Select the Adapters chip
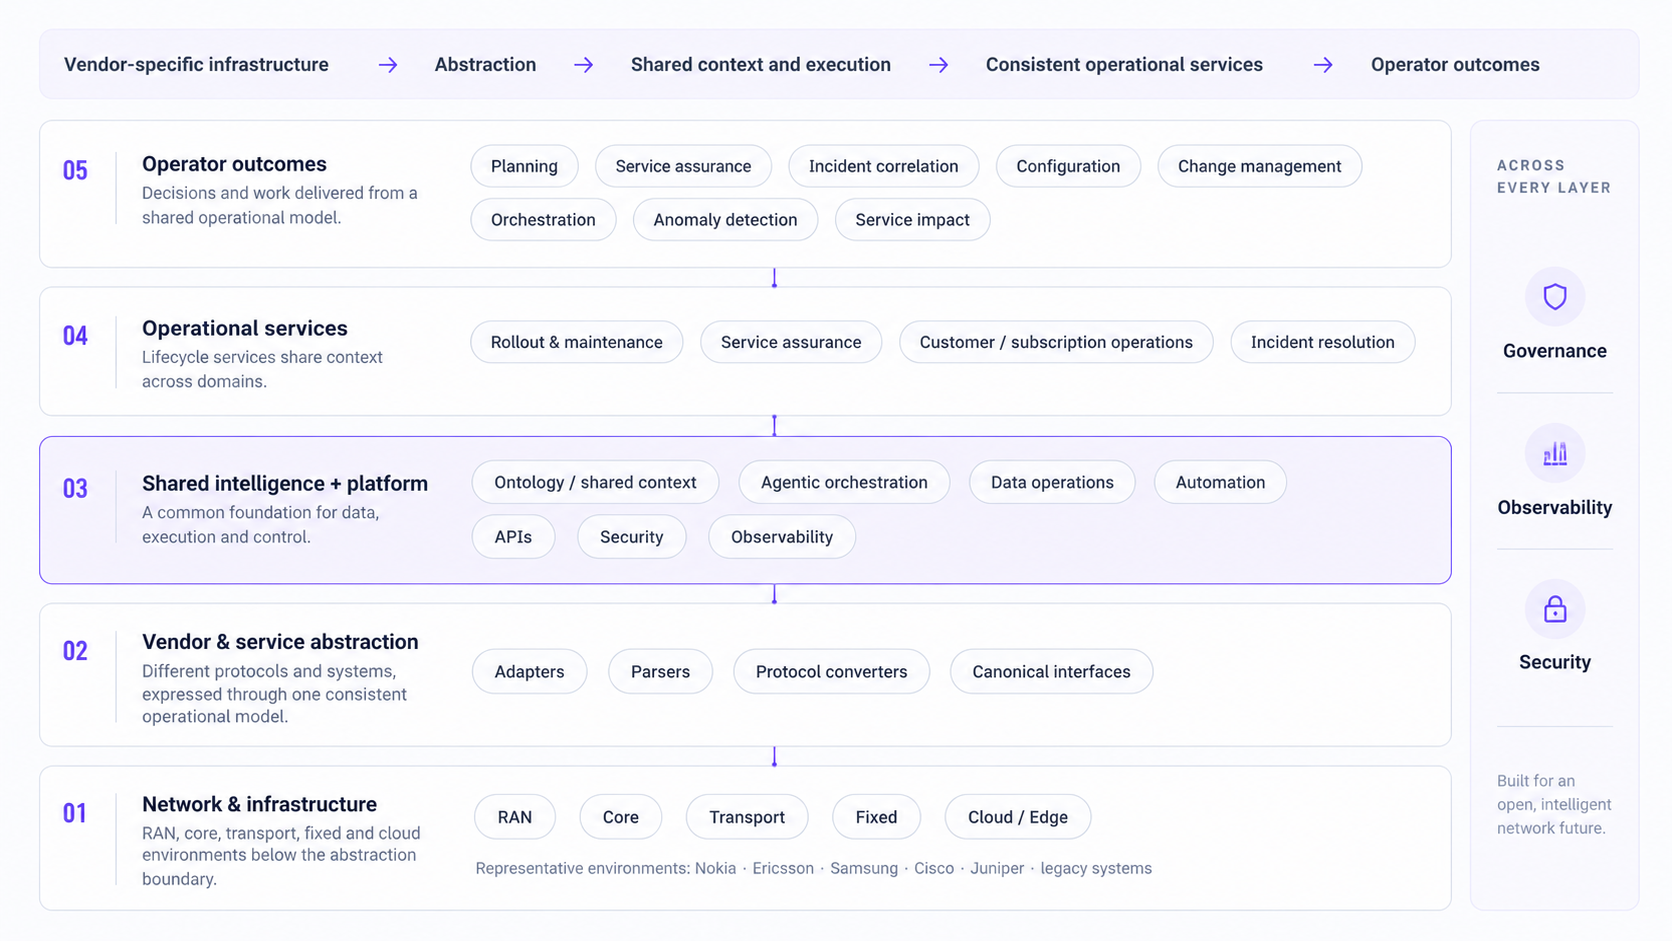1672x941 pixels. tap(529, 672)
